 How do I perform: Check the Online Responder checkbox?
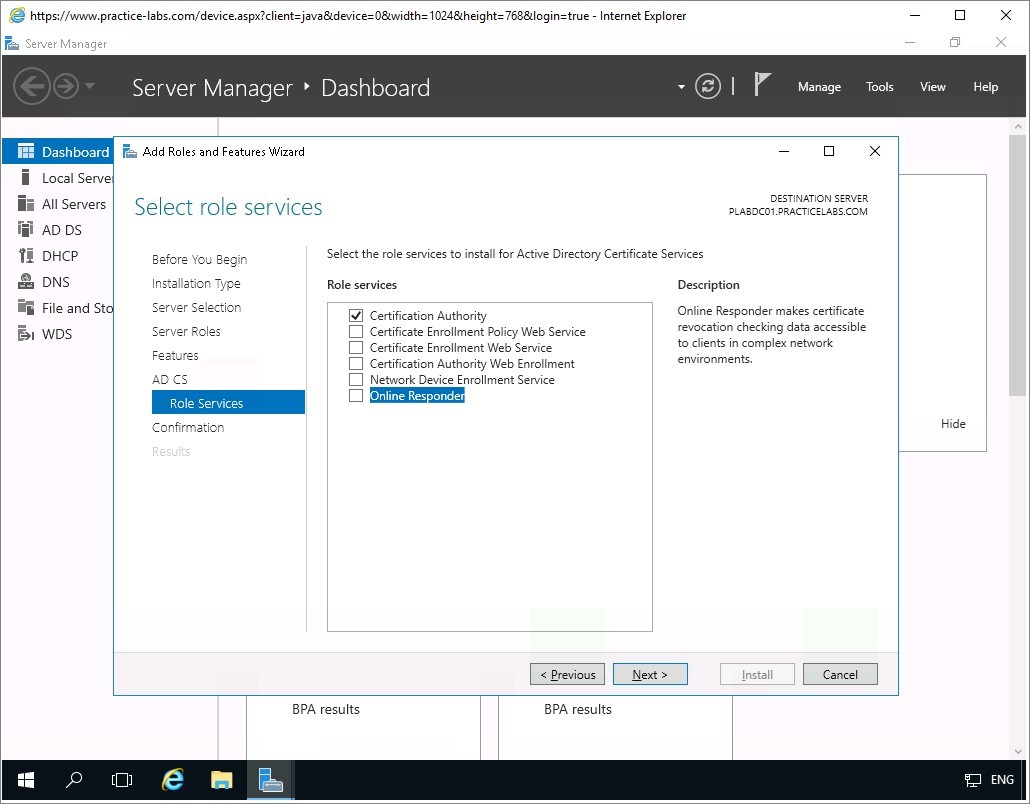tap(355, 395)
